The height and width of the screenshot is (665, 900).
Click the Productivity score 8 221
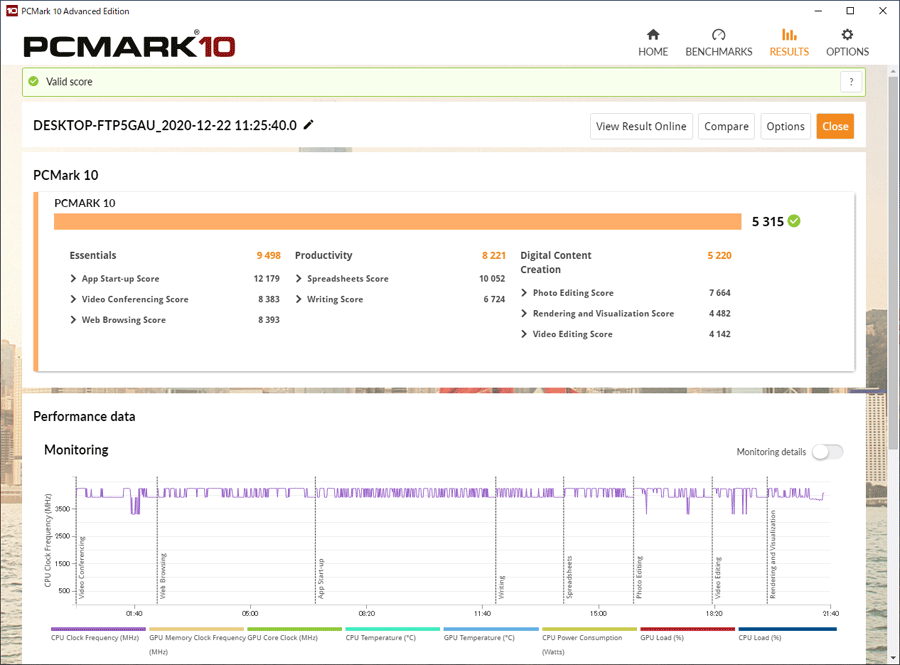494,255
